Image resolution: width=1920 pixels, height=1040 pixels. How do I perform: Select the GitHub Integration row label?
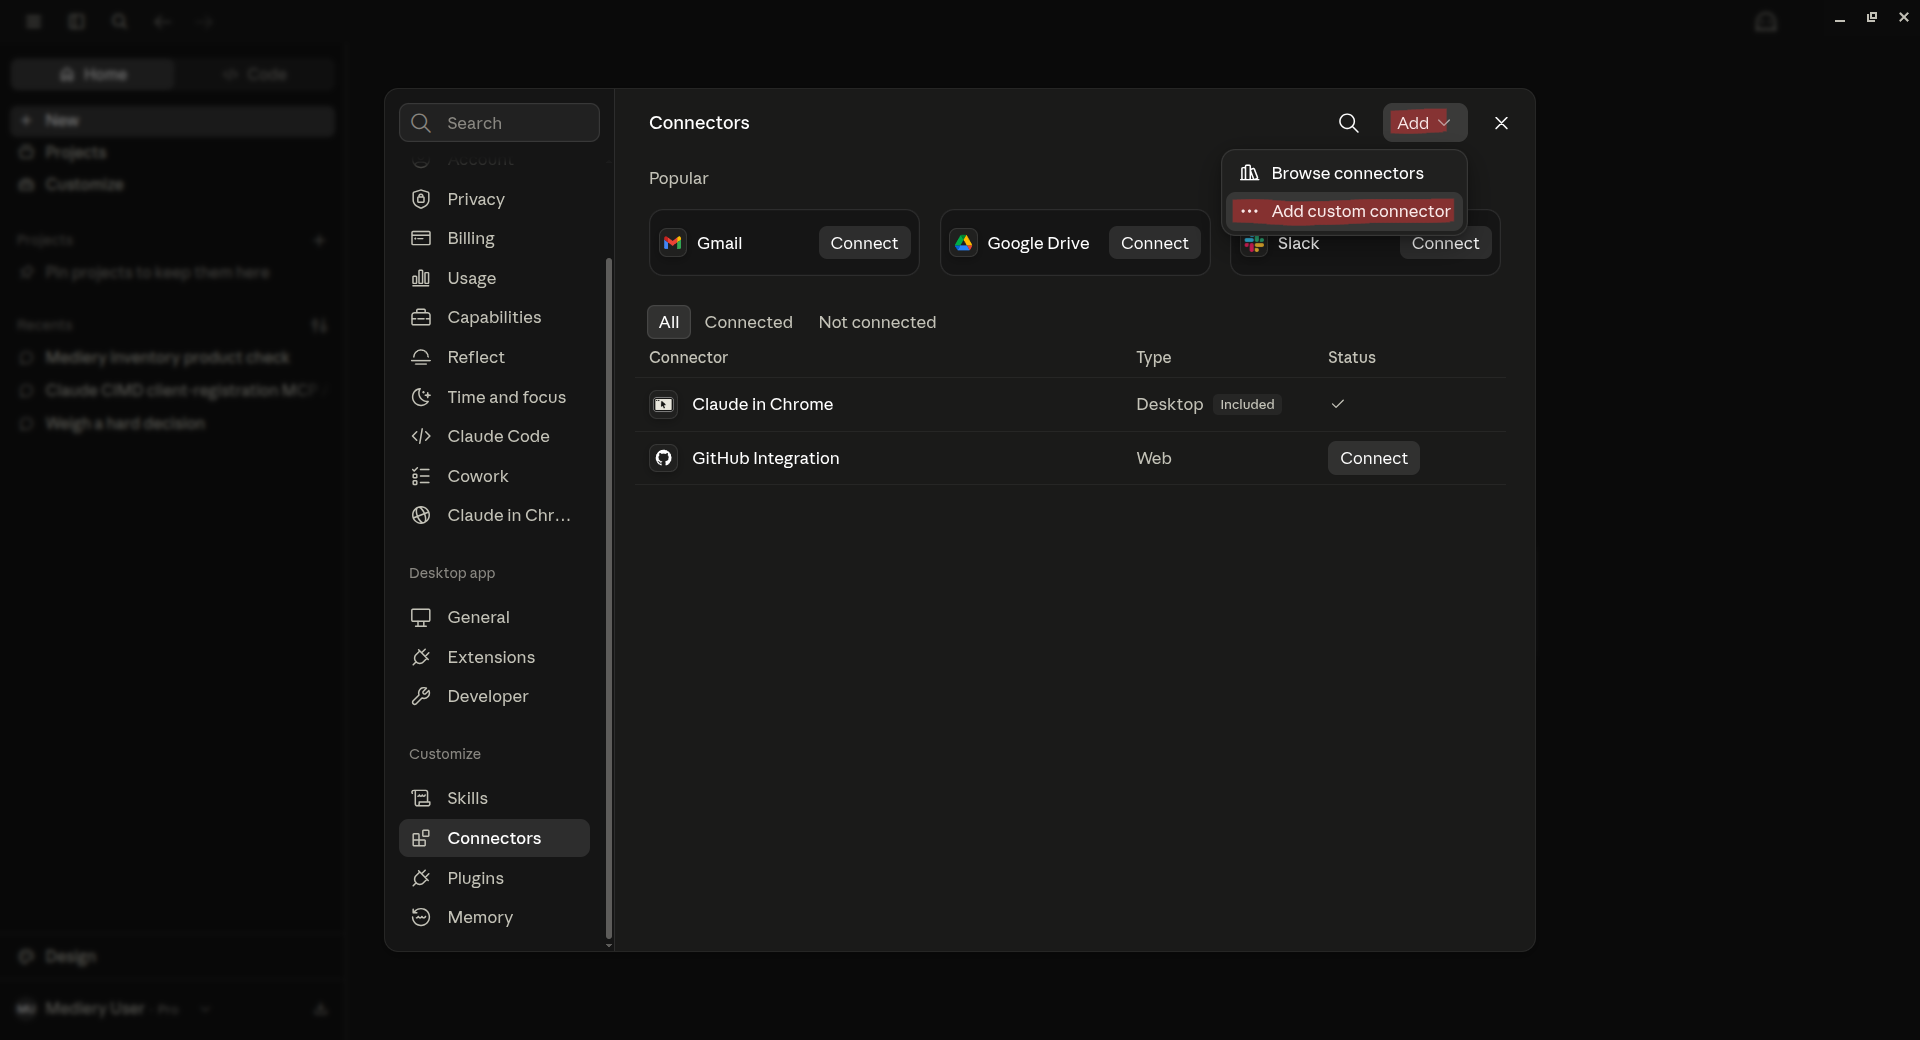[x=766, y=458]
